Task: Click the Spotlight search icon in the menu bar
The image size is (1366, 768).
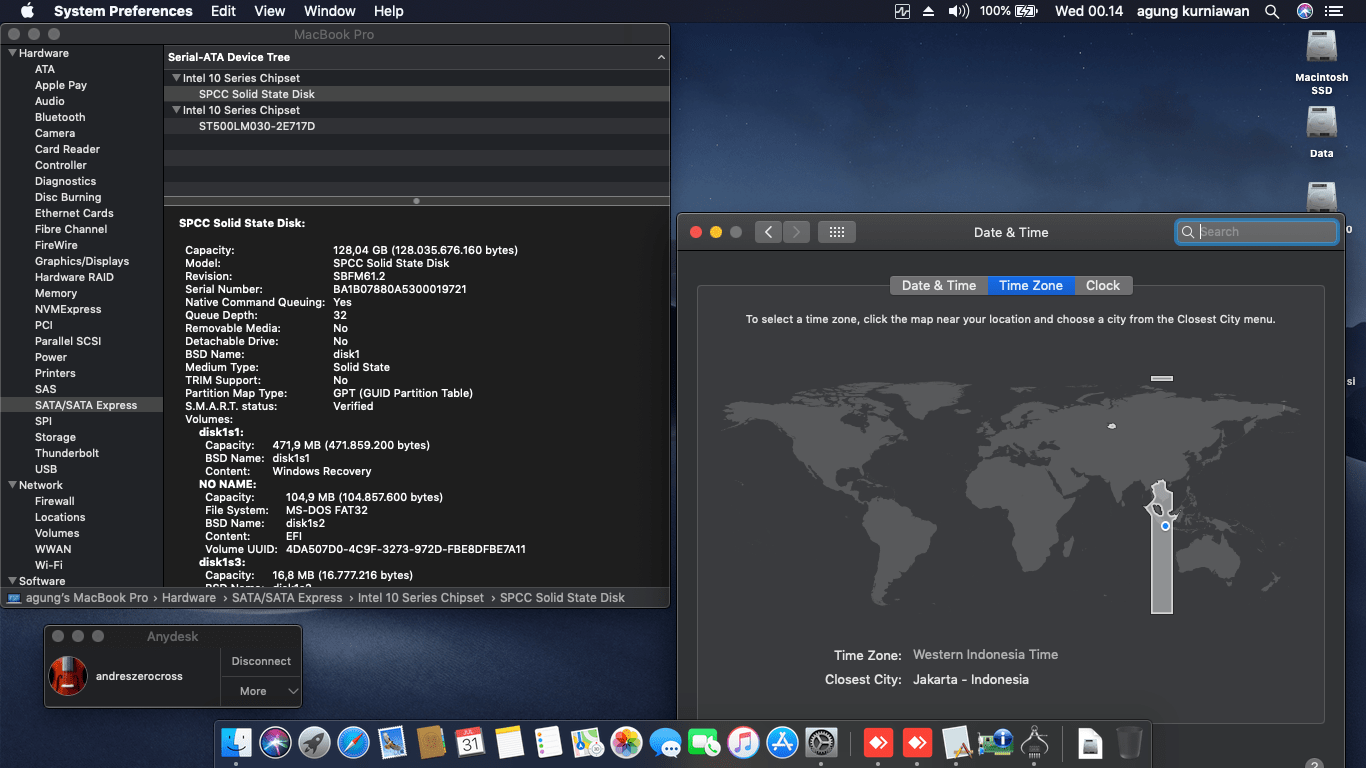Action: (1272, 11)
